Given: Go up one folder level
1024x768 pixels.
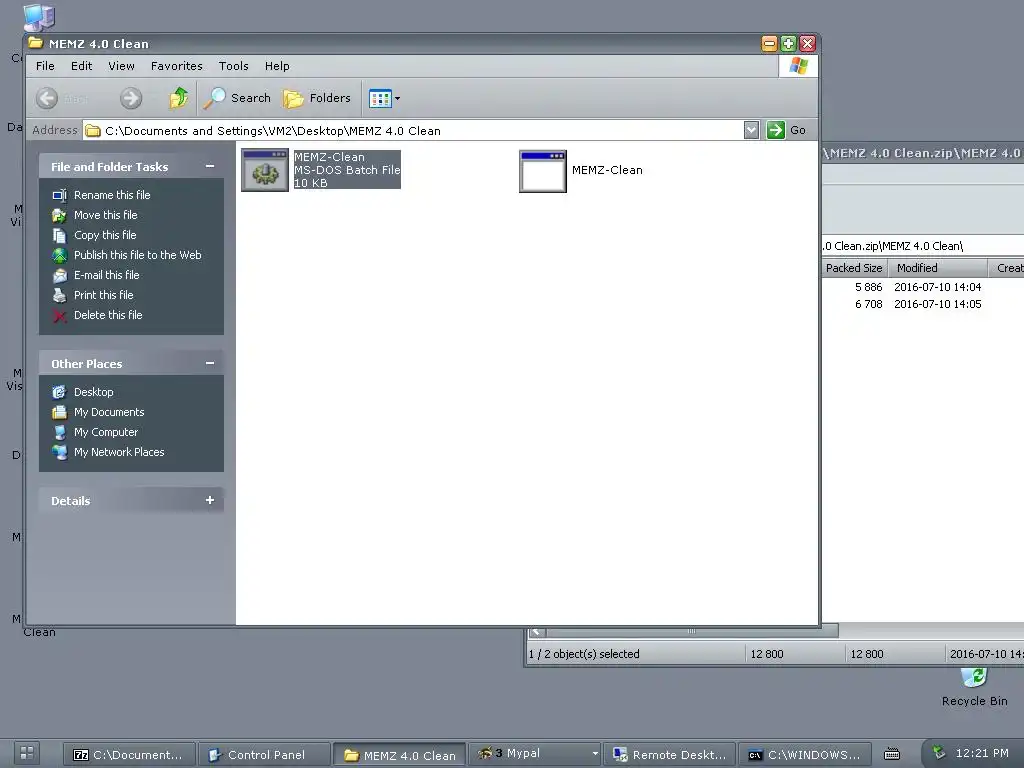Looking at the screenshot, I should click(x=178, y=98).
